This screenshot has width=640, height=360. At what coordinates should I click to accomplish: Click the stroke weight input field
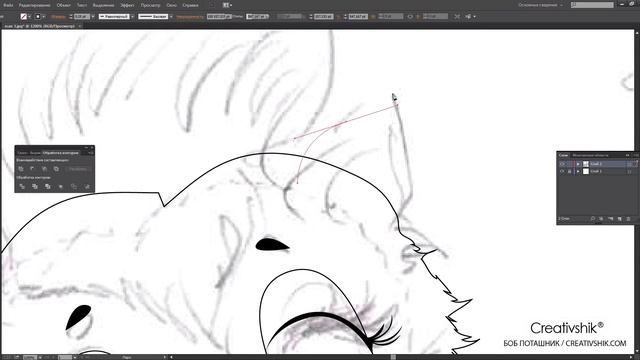click(x=82, y=17)
